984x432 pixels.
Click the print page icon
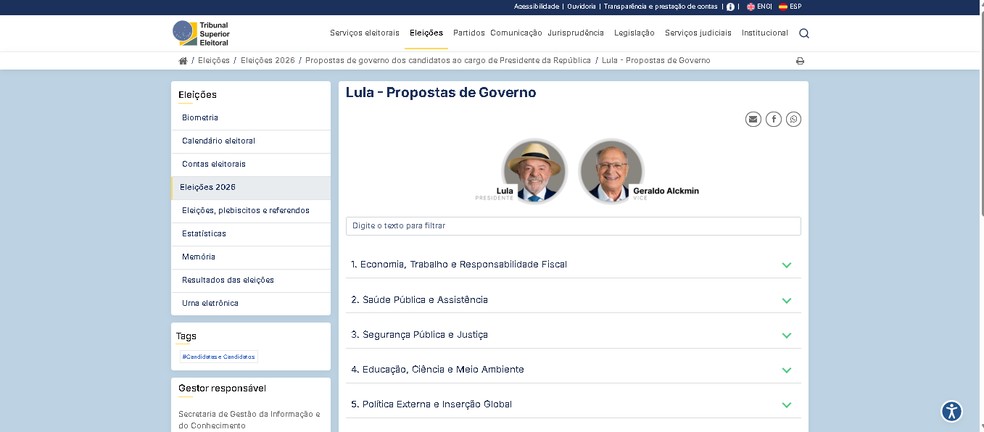[800, 61]
